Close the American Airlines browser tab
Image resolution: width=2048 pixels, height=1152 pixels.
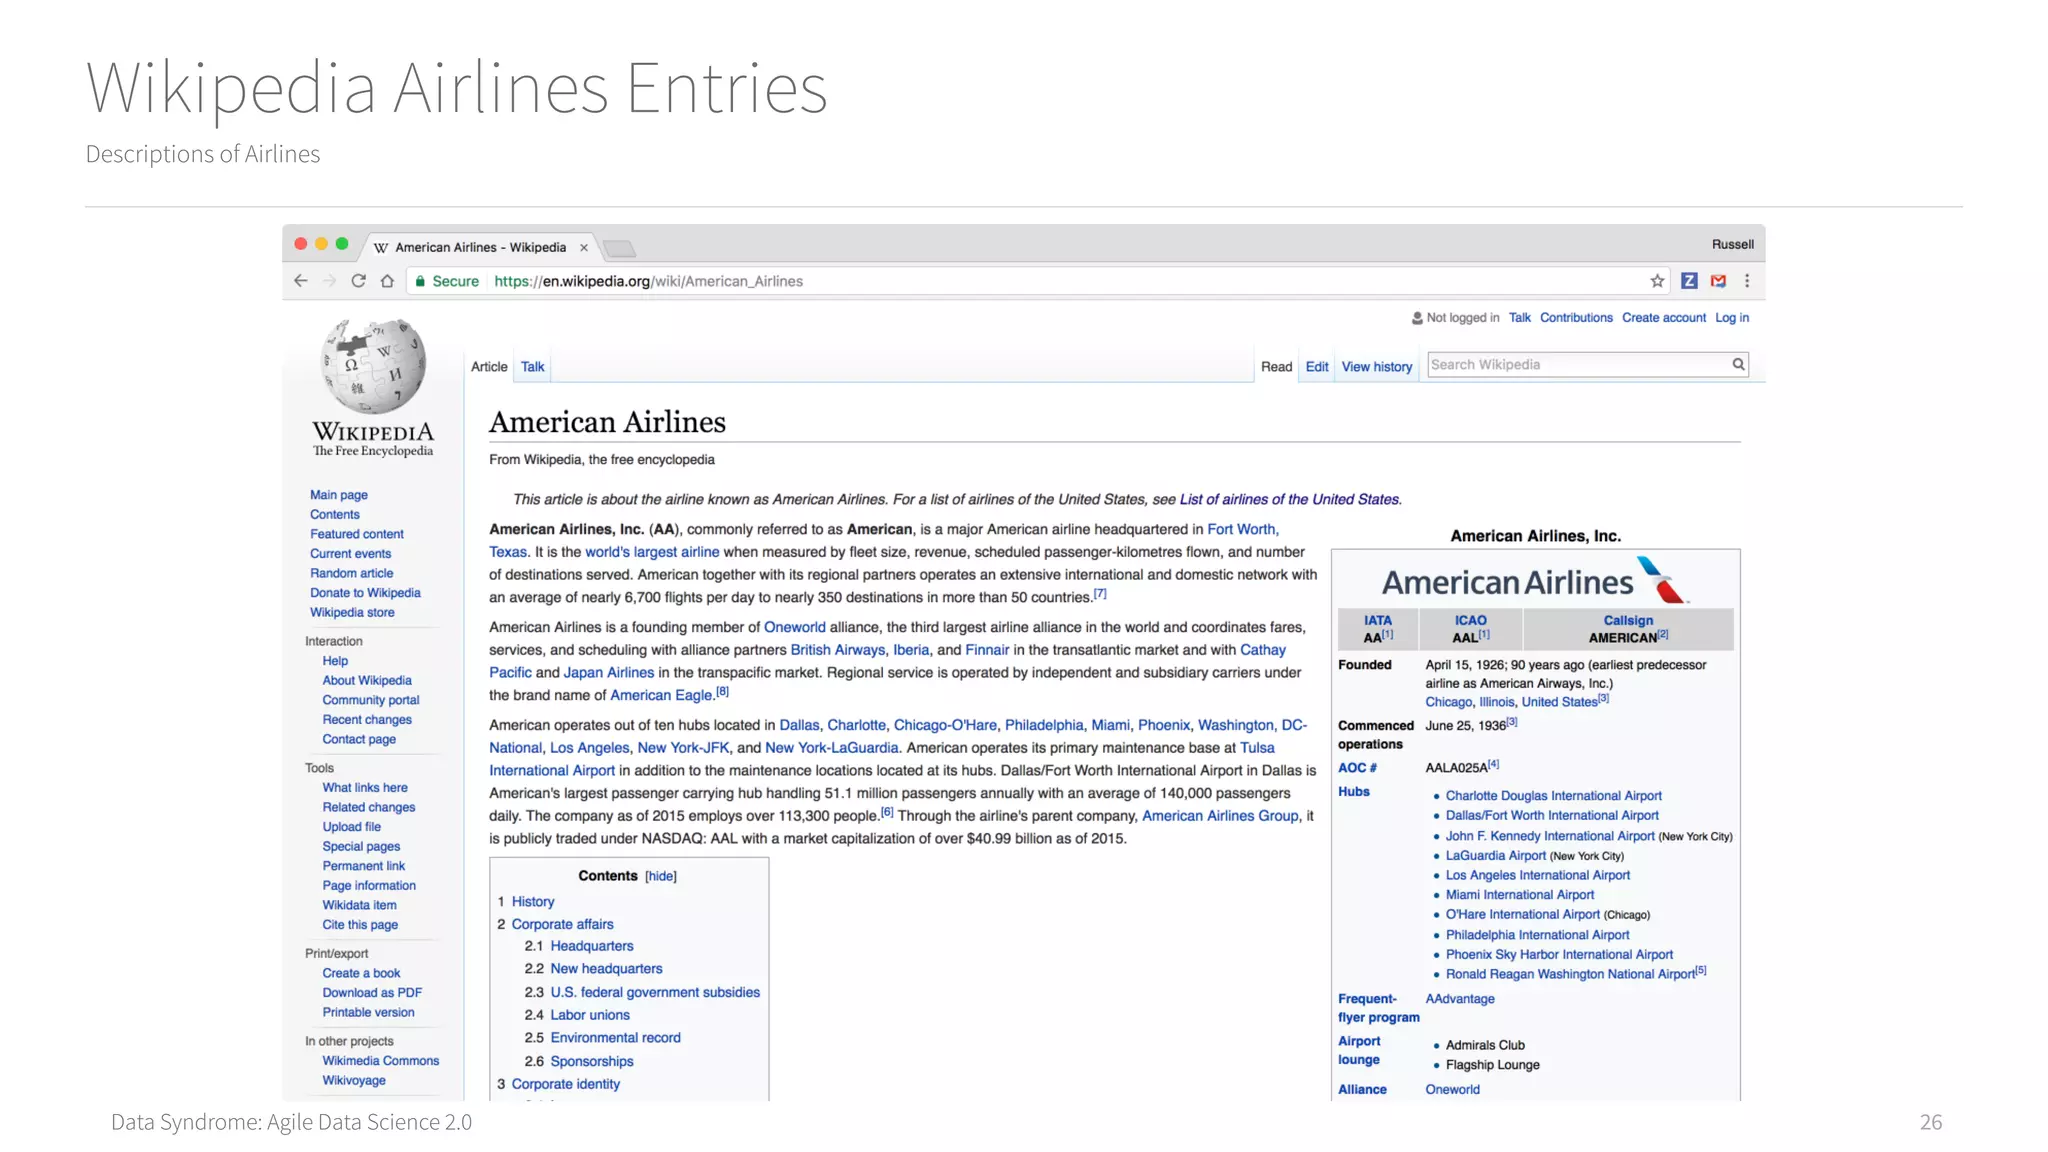tap(584, 248)
